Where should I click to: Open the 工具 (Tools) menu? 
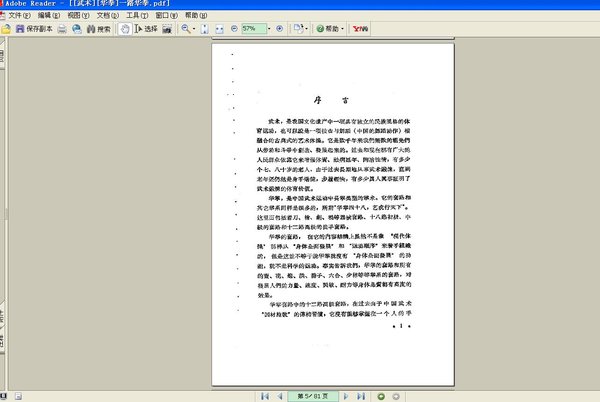click(x=137, y=16)
